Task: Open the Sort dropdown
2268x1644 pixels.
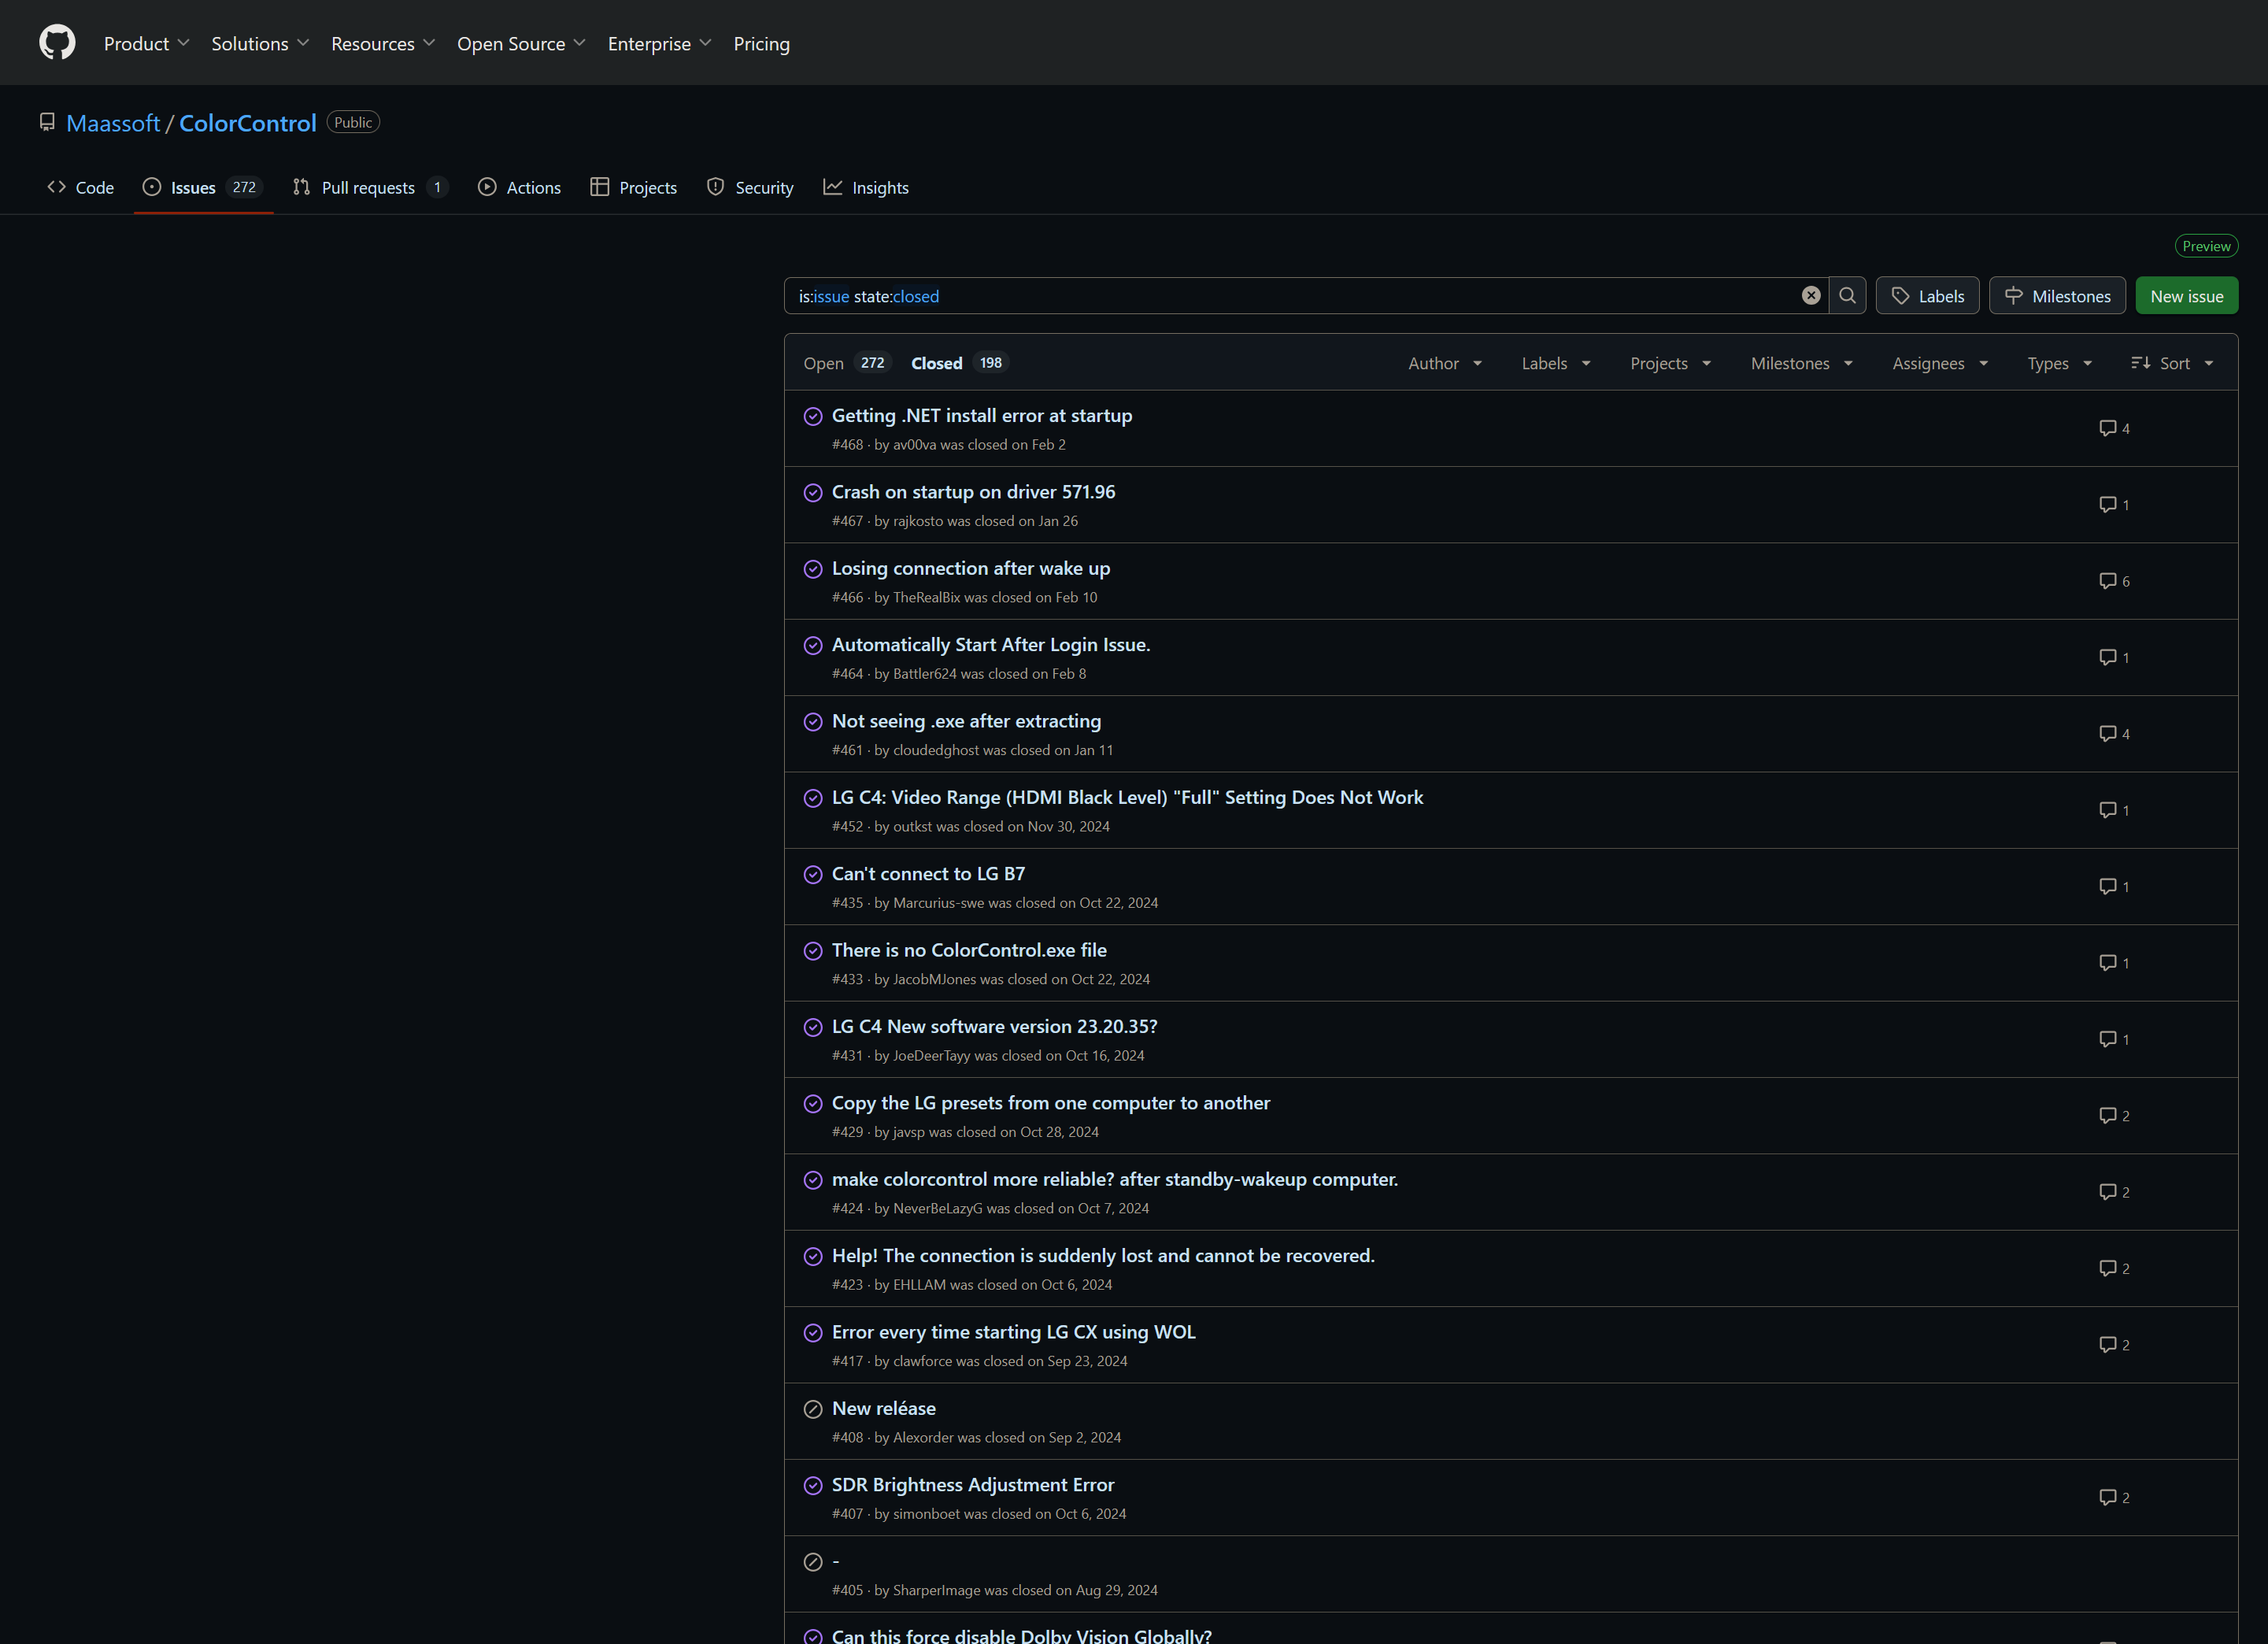Action: [2172, 363]
